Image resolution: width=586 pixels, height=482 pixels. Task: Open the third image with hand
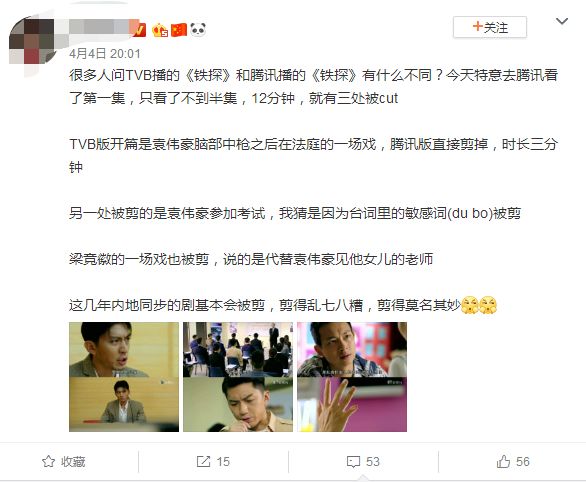pos(352,377)
